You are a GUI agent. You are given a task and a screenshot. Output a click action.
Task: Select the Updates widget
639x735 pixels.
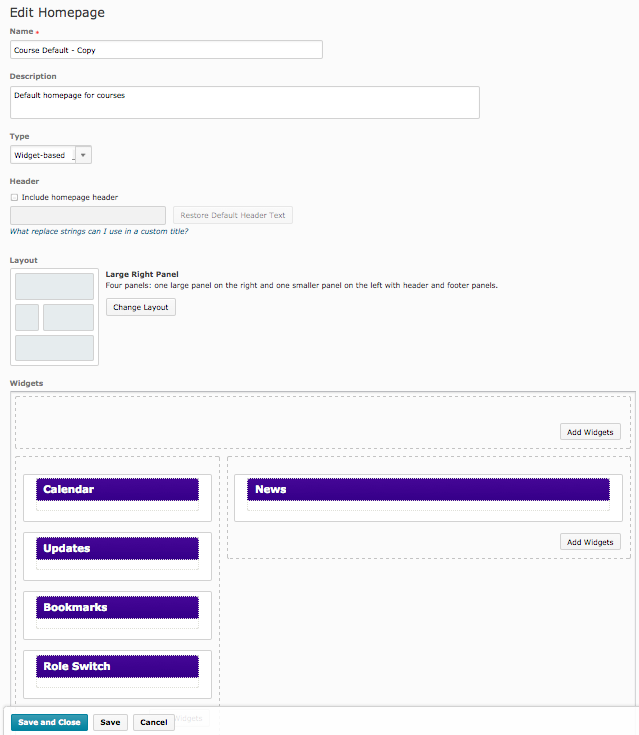(117, 549)
